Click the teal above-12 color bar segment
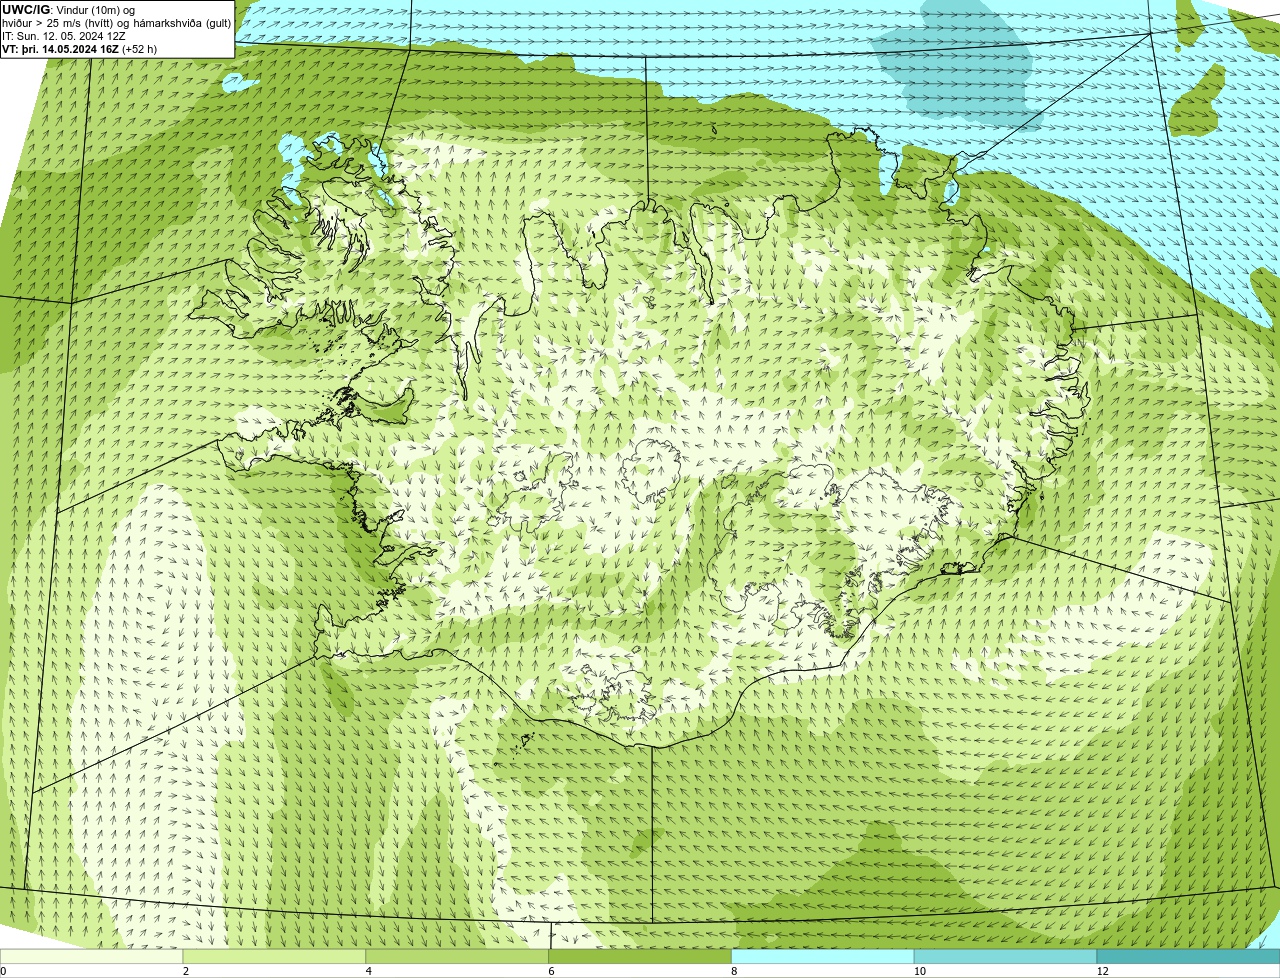The height and width of the screenshot is (978, 1280). pos(1189,956)
